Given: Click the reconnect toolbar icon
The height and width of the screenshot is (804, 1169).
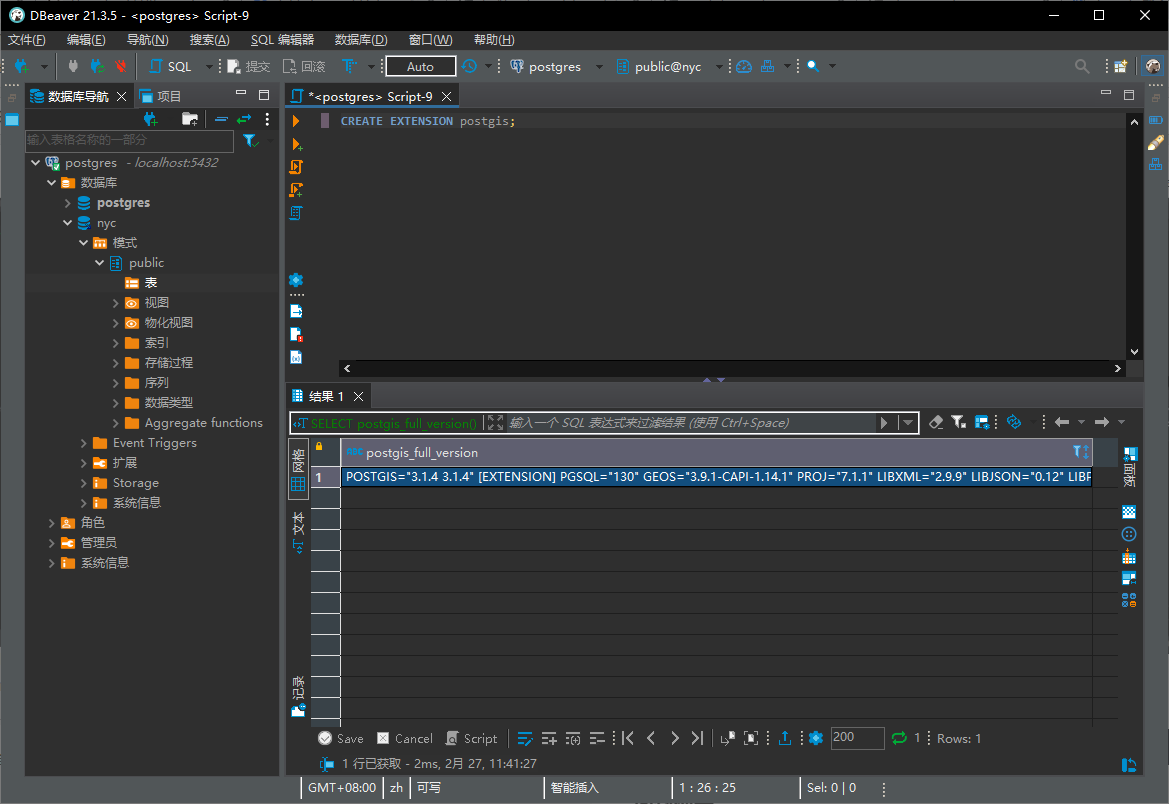Looking at the screenshot, I should (x=97, y=66).
